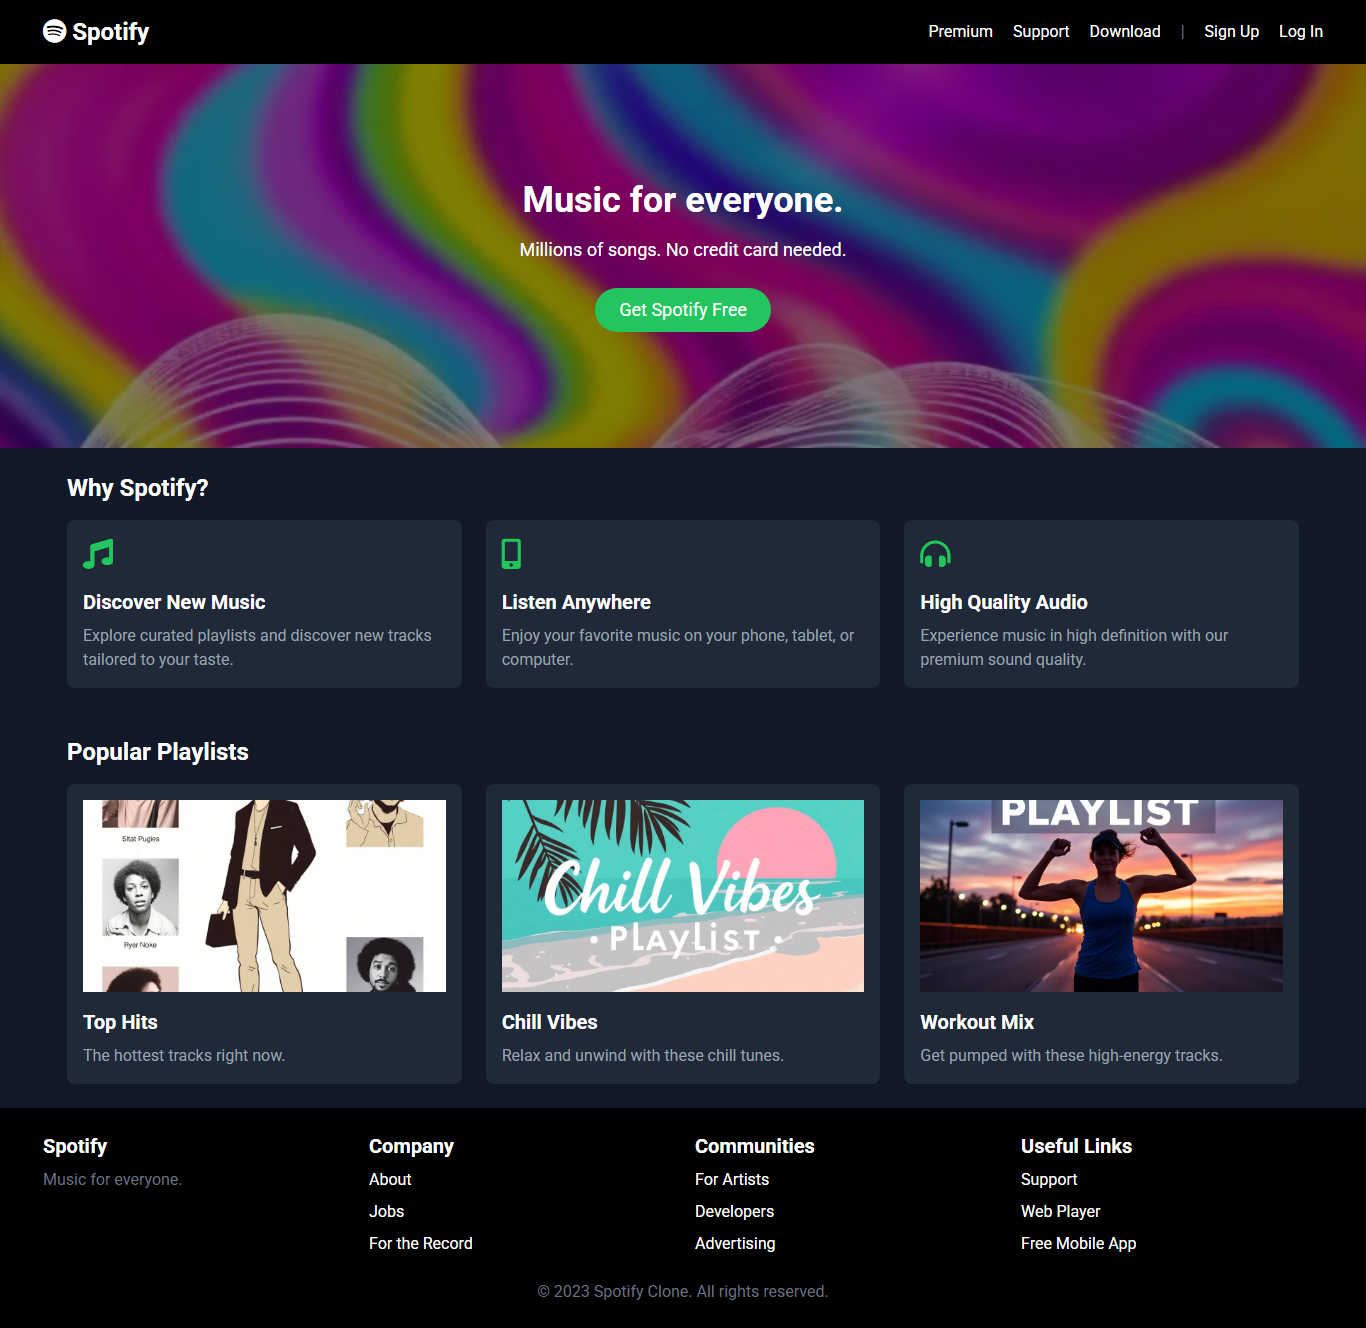The image size is (1366, 1328).
Task: Go to Download in the top navigation
Action: point(1124,32)
